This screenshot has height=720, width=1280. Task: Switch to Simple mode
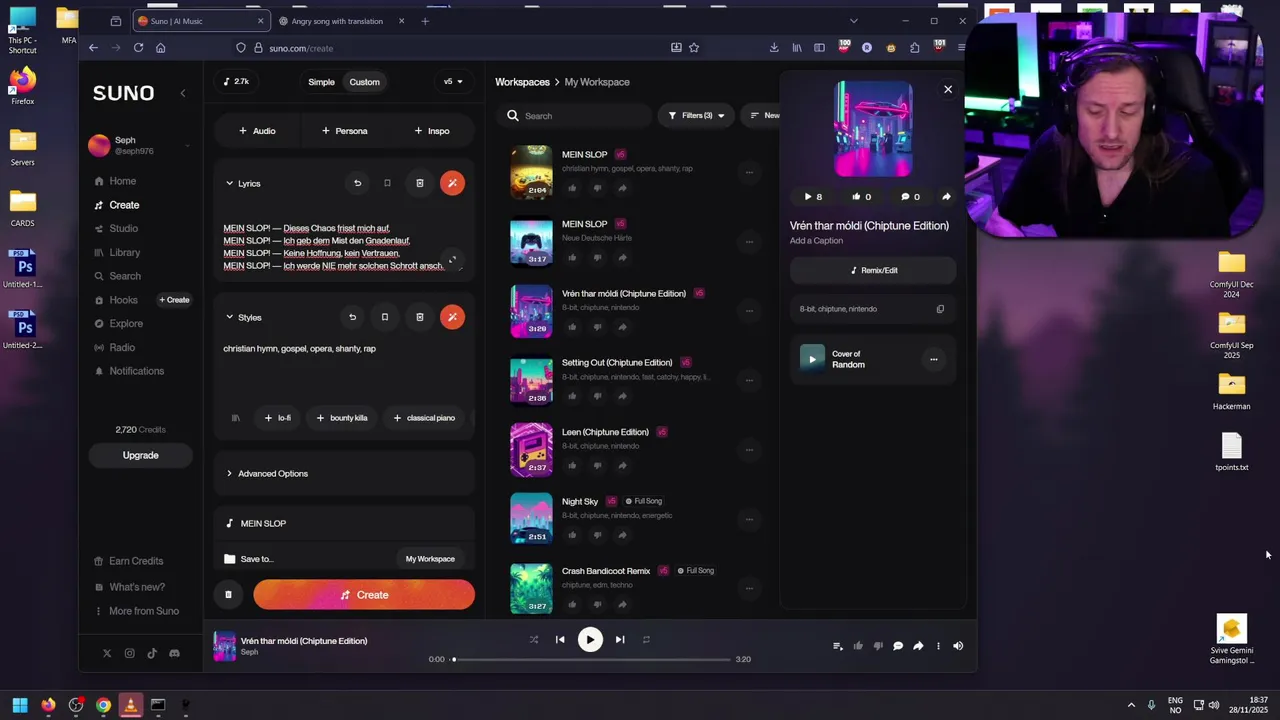pyautogui.click(x=321, y=82)
